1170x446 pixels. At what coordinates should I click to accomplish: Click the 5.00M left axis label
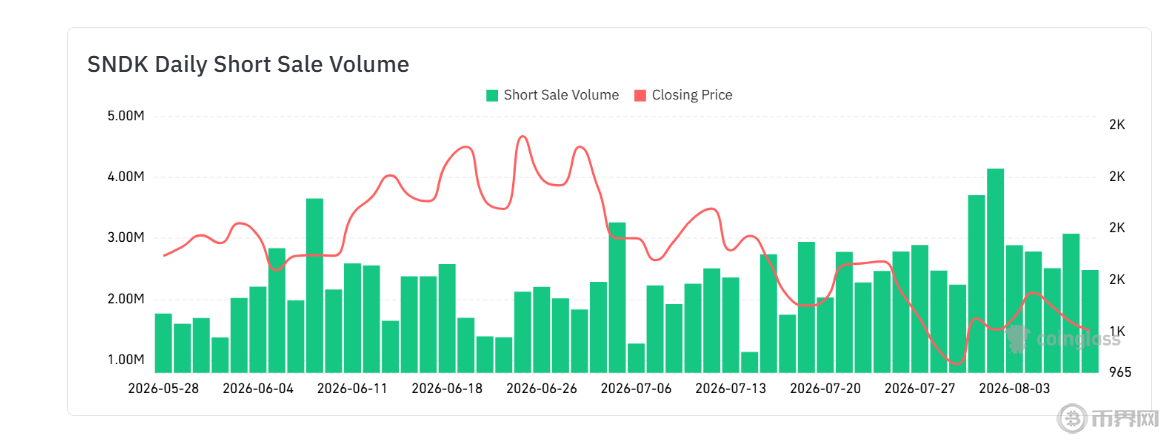click(x=127, y=116)
